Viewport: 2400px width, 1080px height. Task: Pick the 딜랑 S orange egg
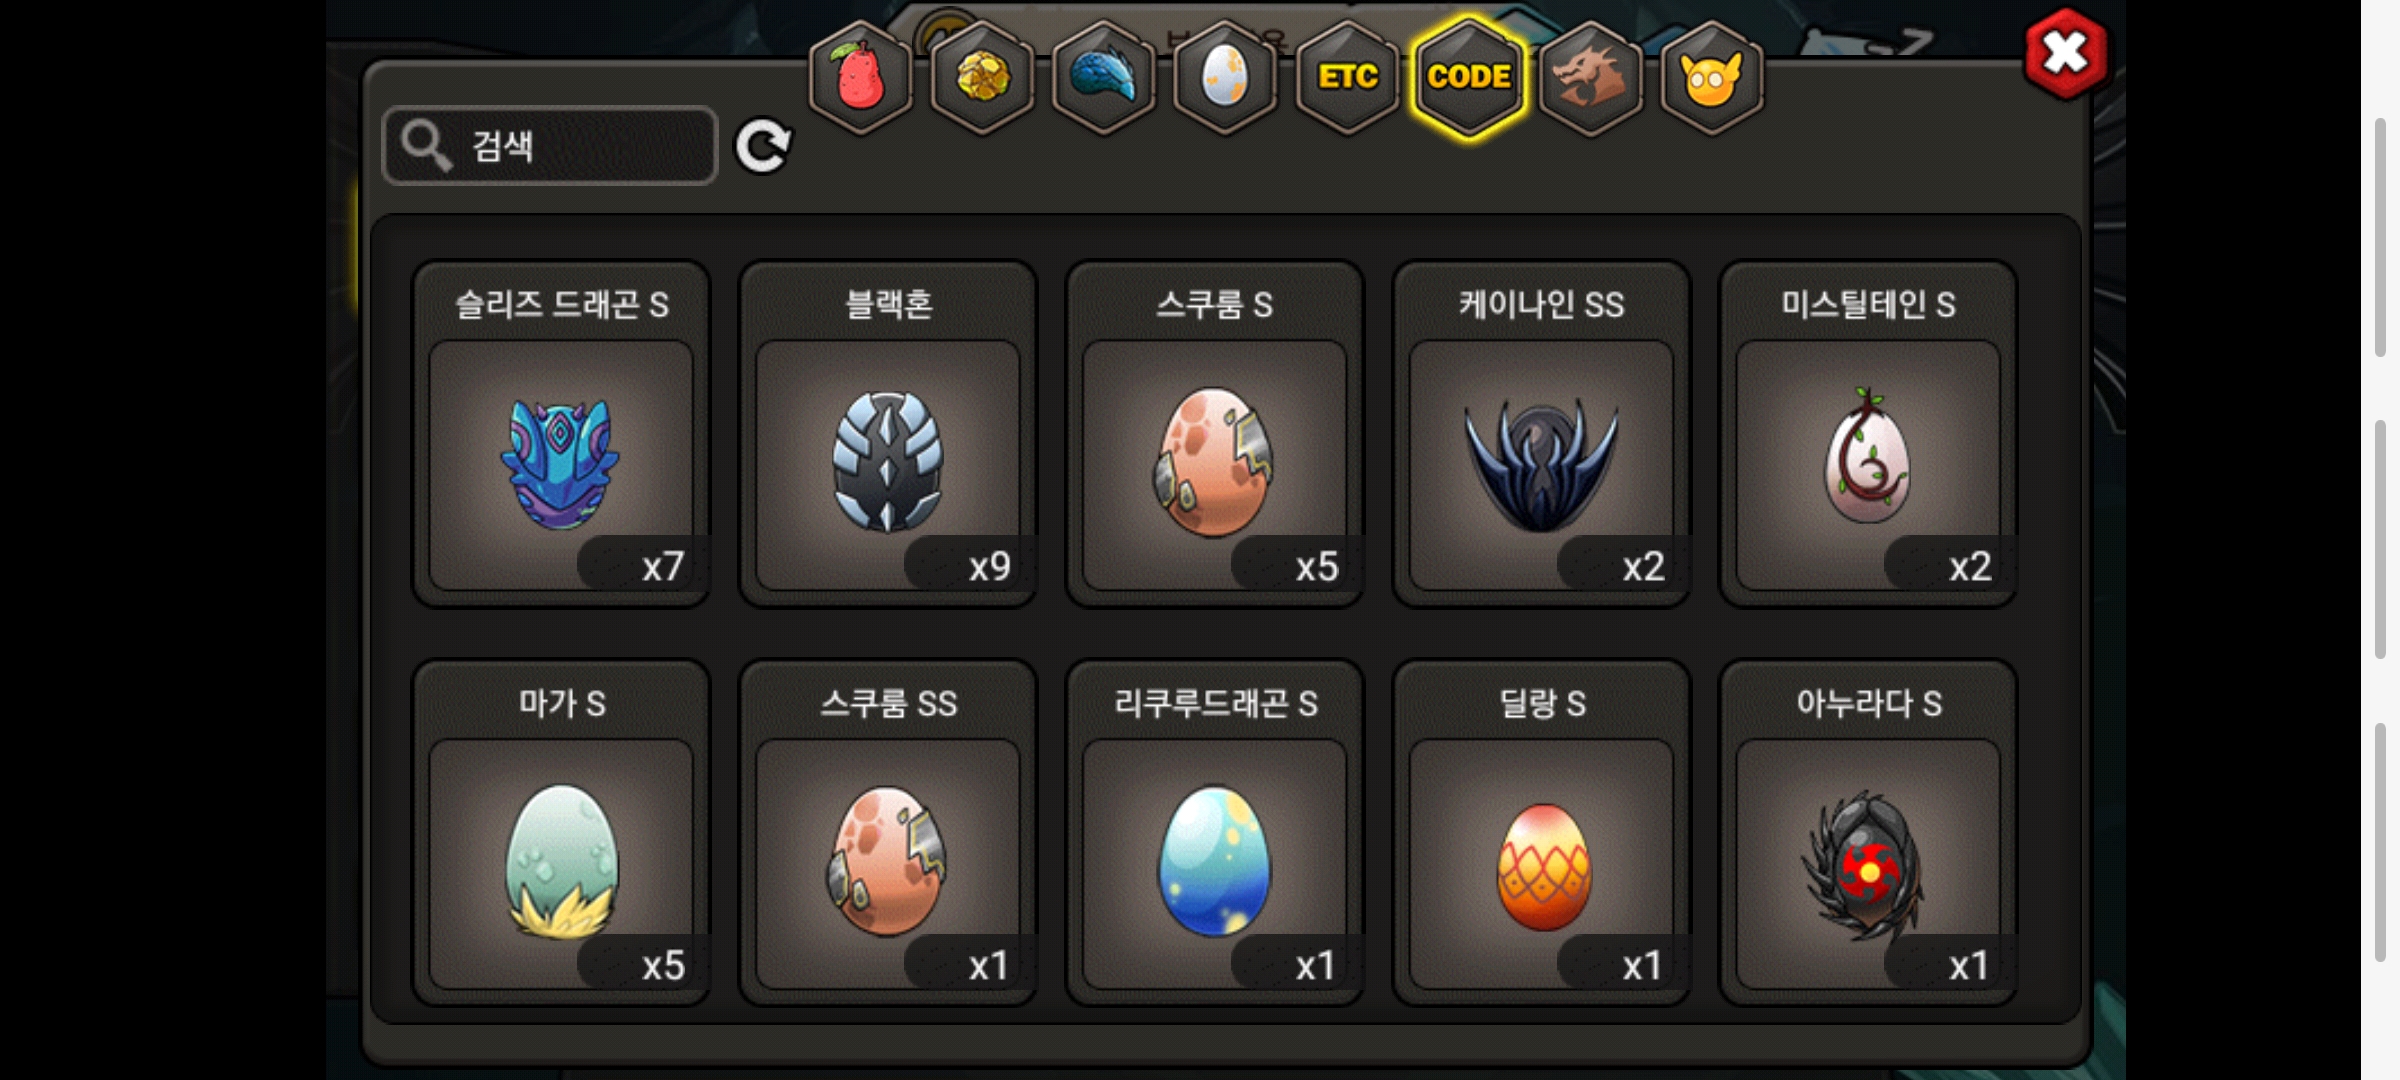click(1541, 833)
